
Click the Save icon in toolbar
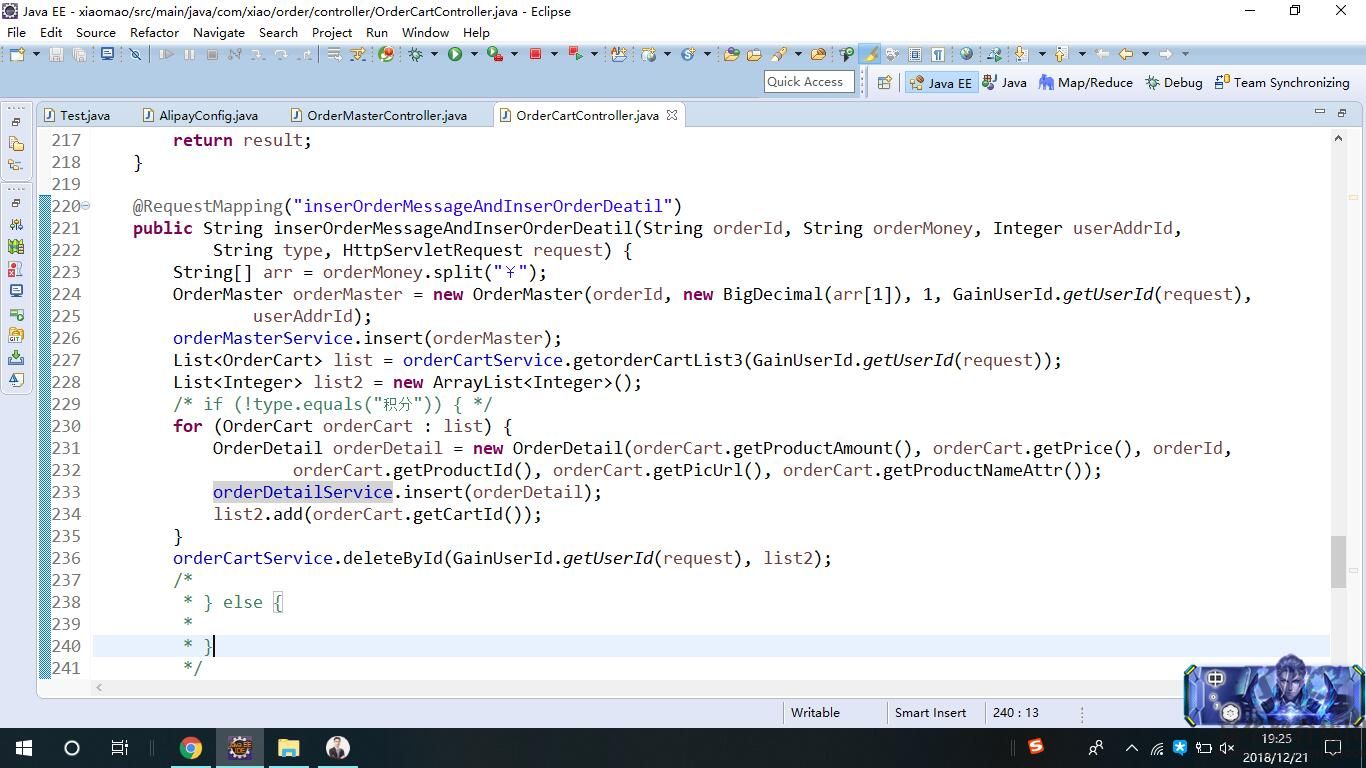[x=56, y=54]
